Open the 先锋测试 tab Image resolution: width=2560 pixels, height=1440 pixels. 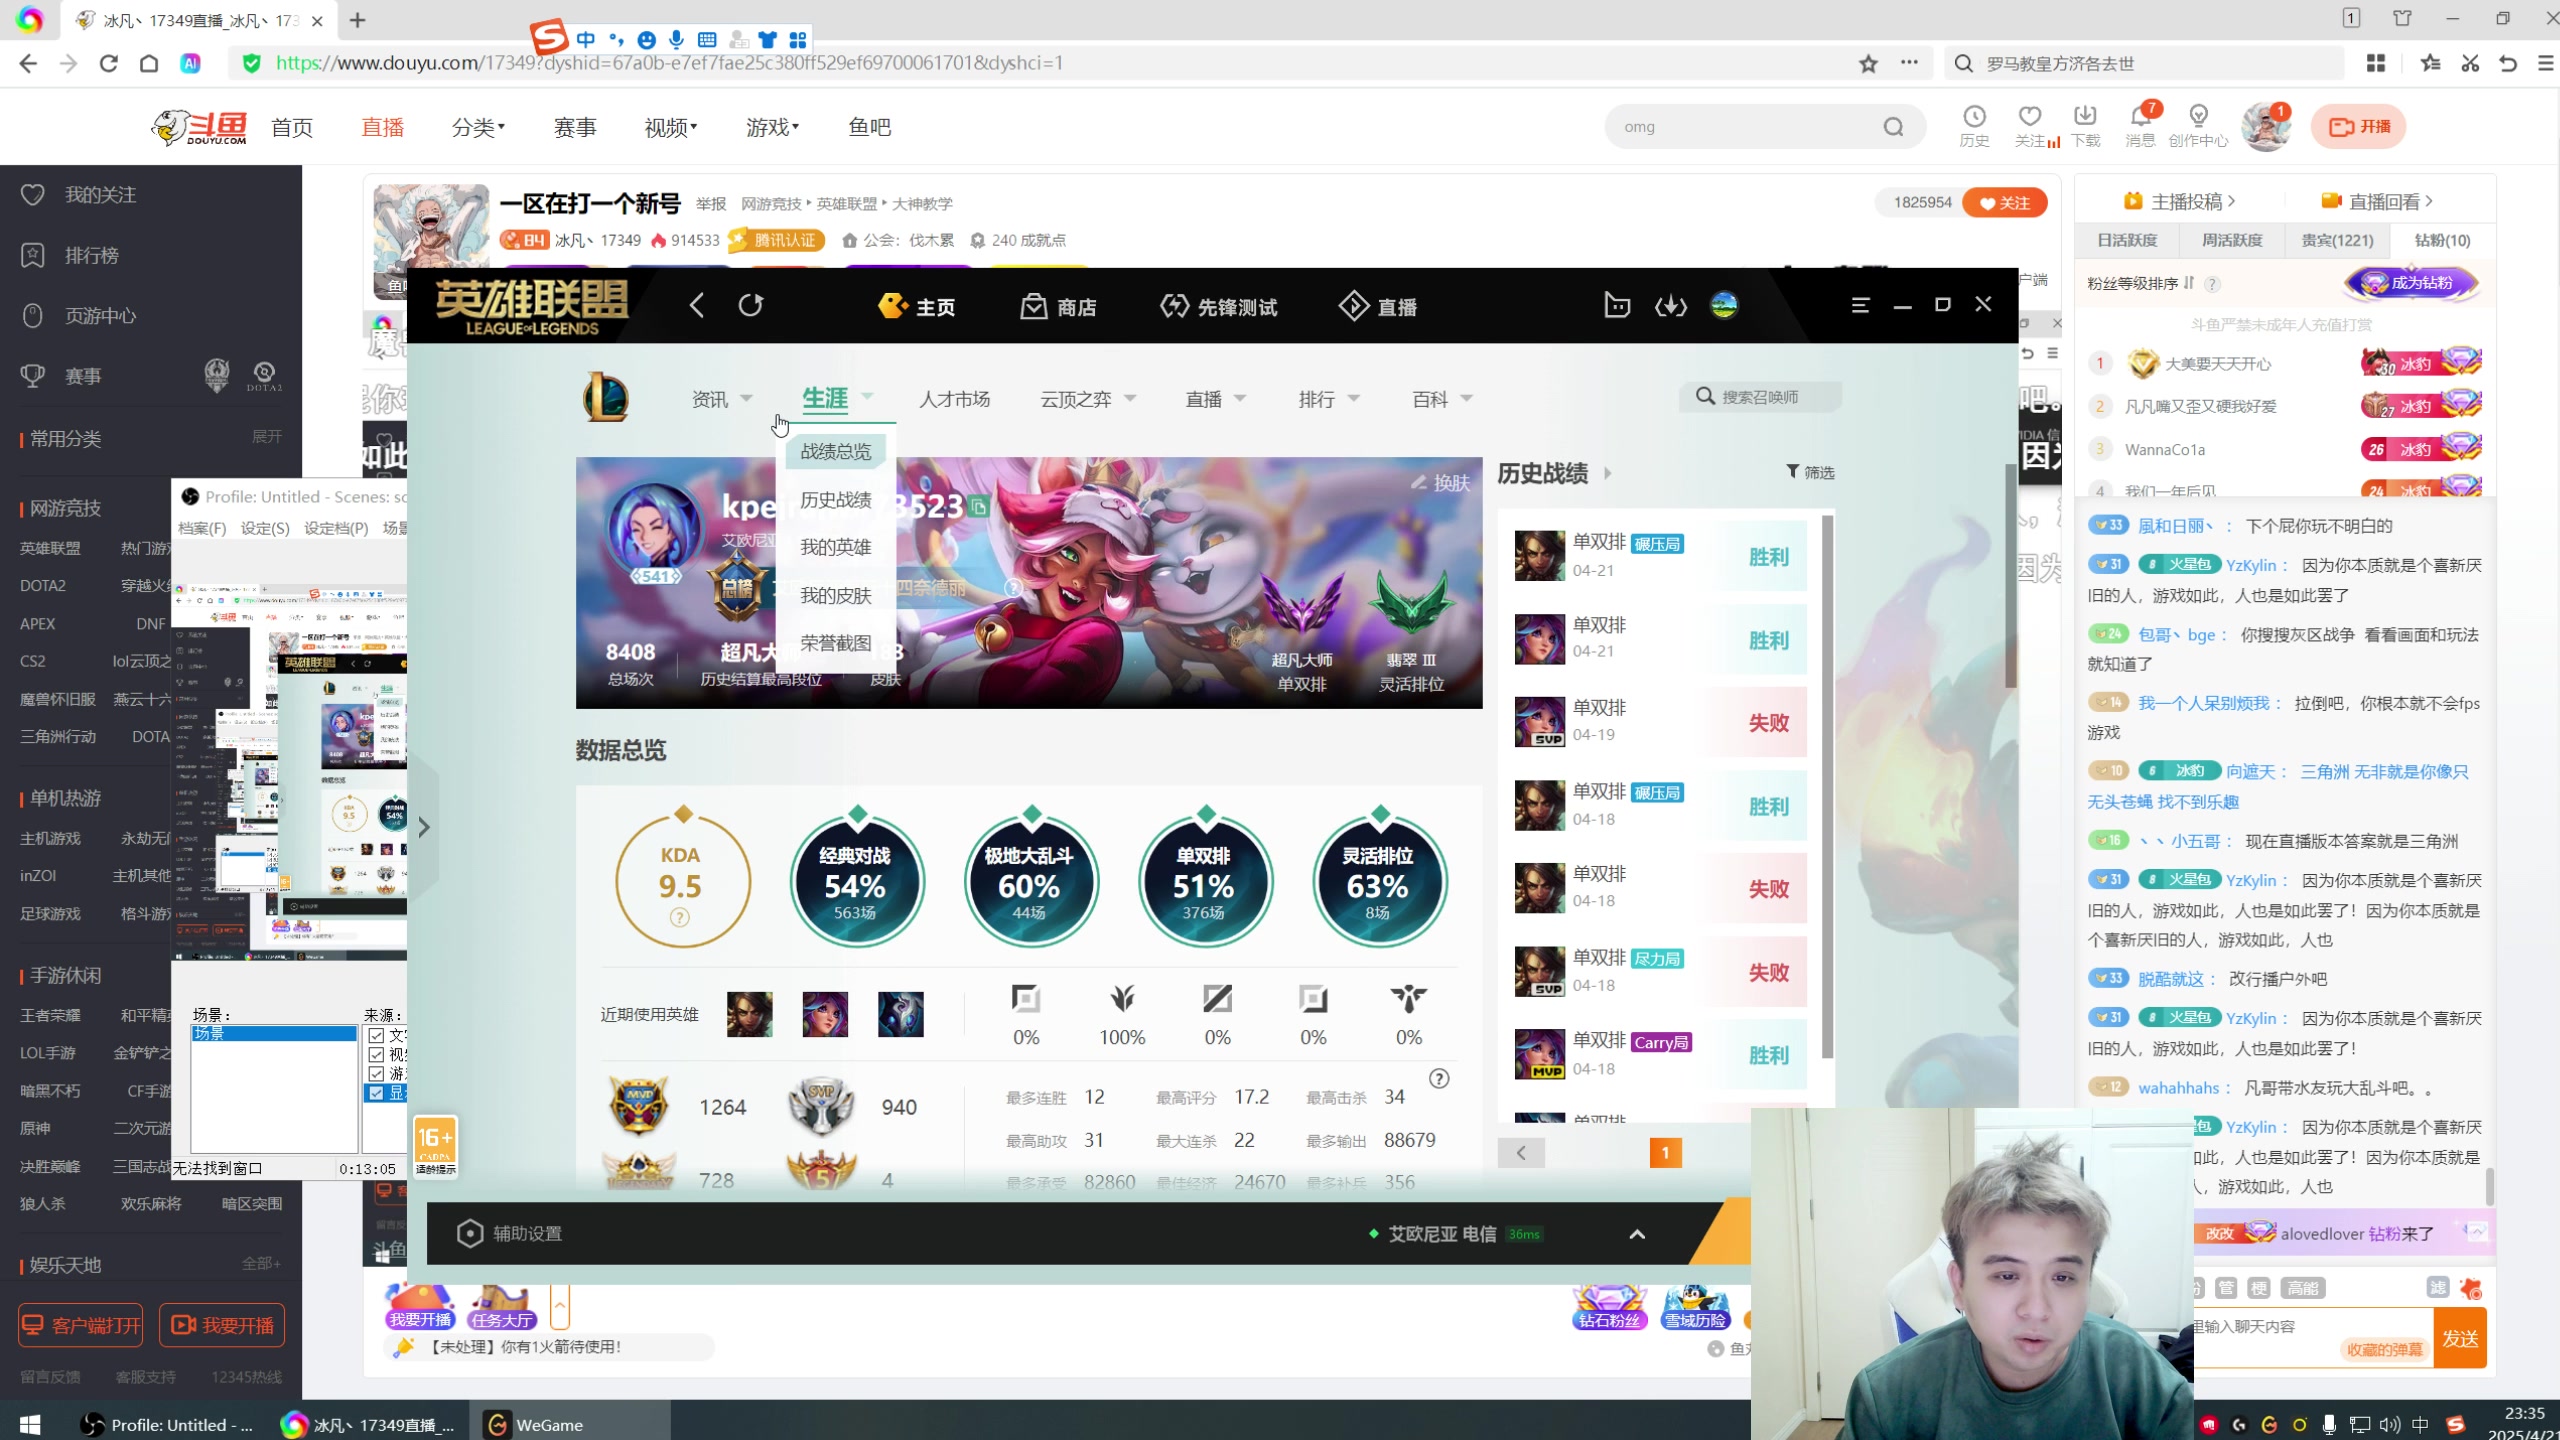[x=1218, y=307]
